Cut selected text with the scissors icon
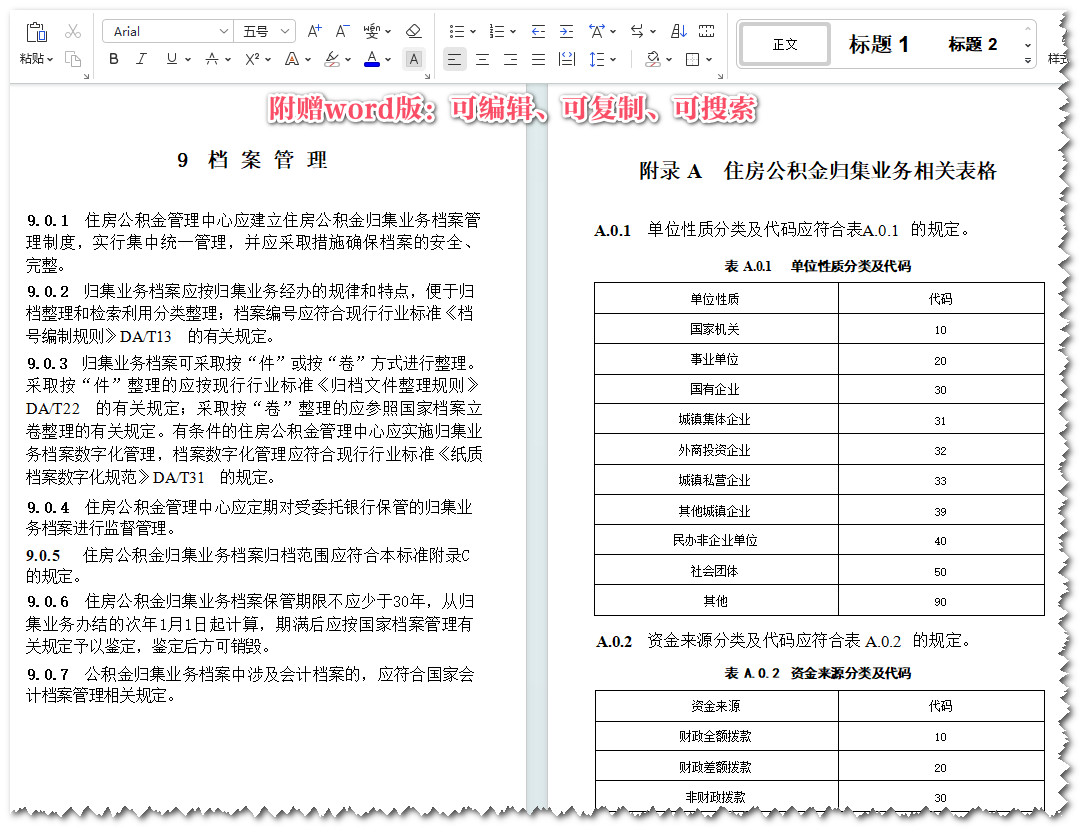The width and height of the screenshot is (1087, 834). (x=72, y=31)
